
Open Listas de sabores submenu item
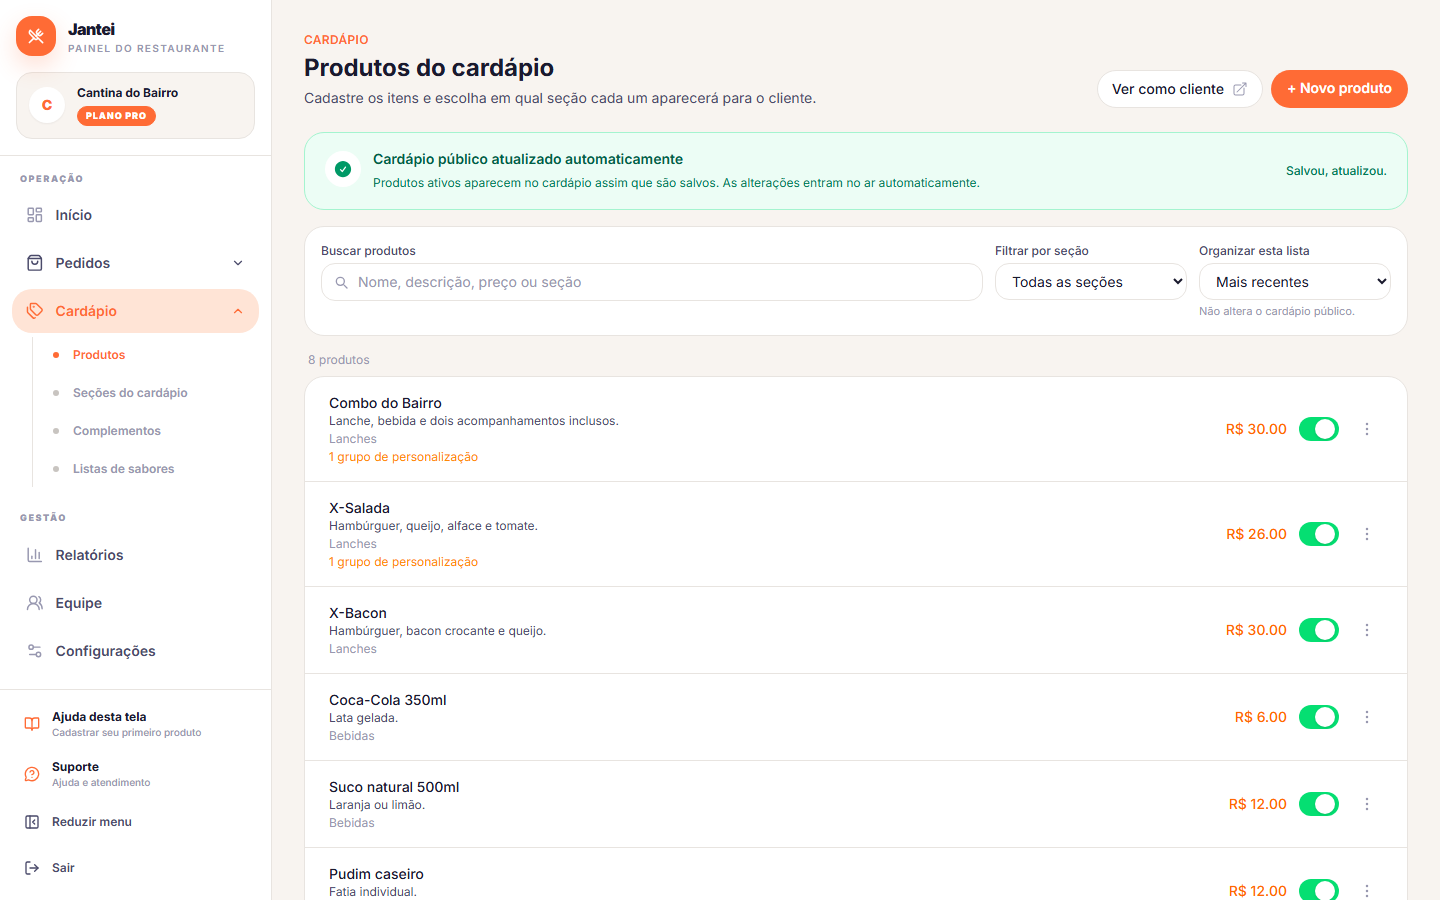123,469
